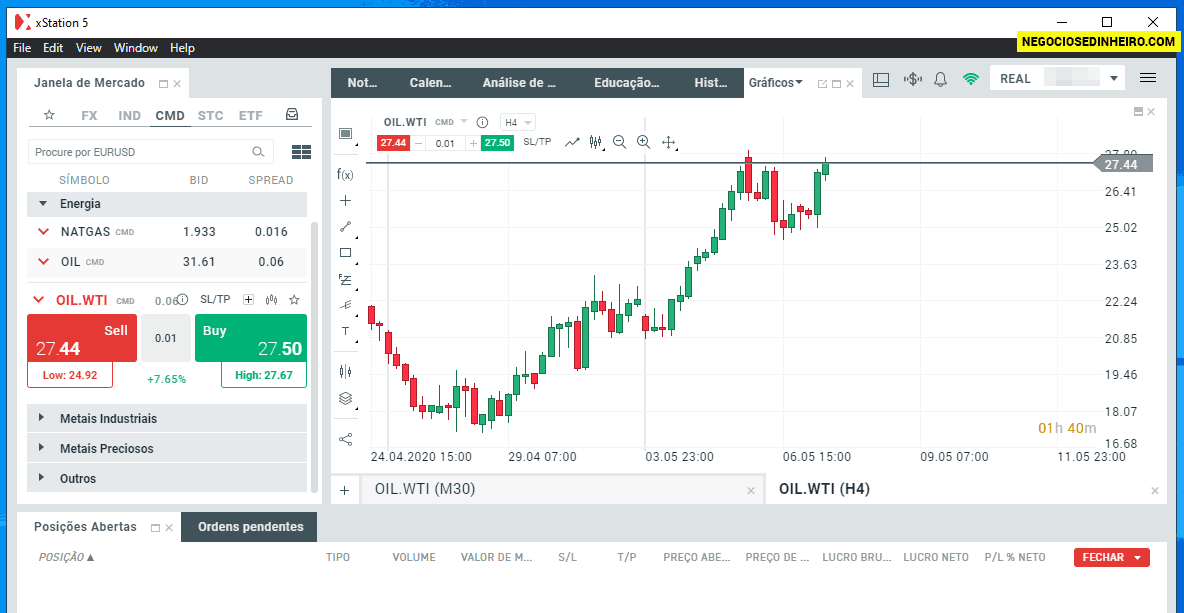Collapse the OIL.WTI trading row

click(x=39, y=300)
